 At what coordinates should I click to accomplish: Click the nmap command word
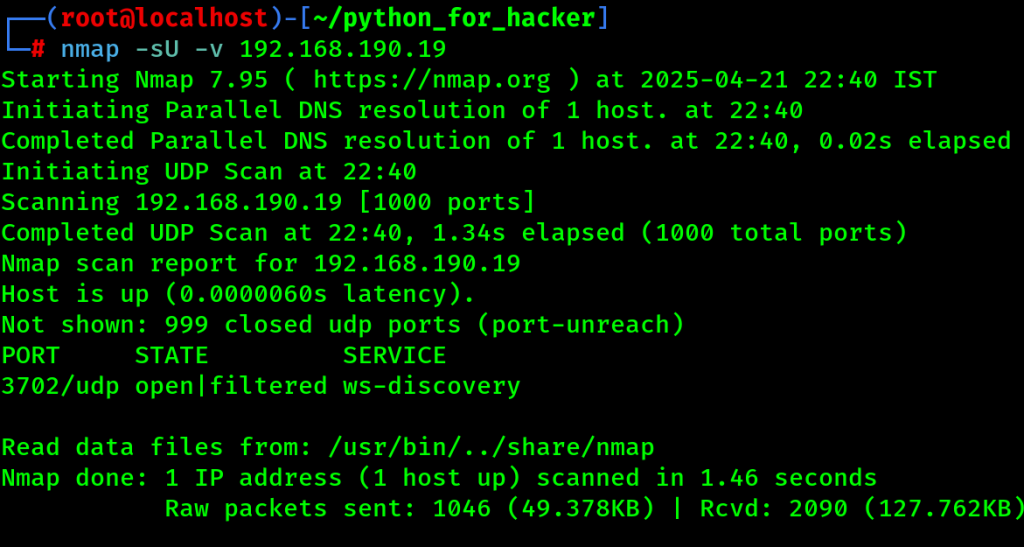pyautogui.click(x=90, y=50)
